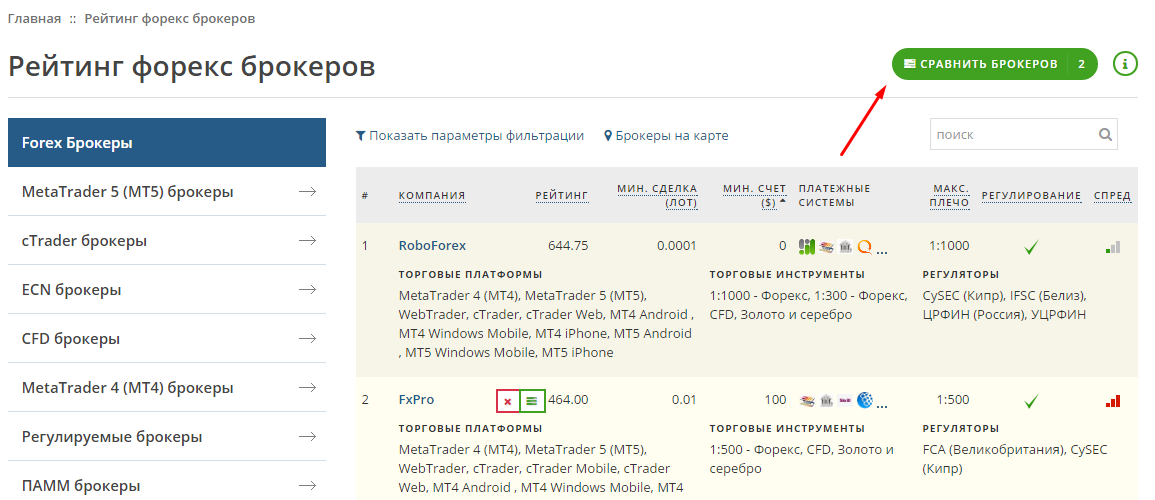The width and height of the screenshot is (1155, 500).
Task: Click RoboForex min deal value 0.0001
Action: [676, 246]
